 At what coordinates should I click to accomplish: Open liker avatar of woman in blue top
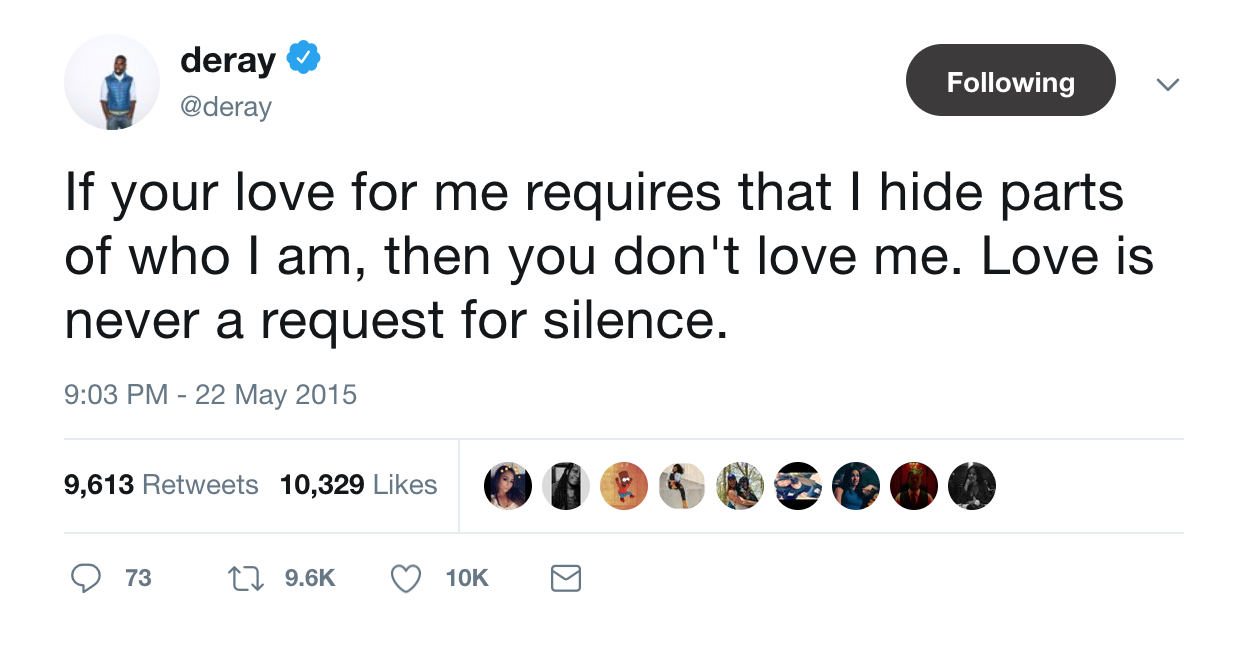[856, 486]
